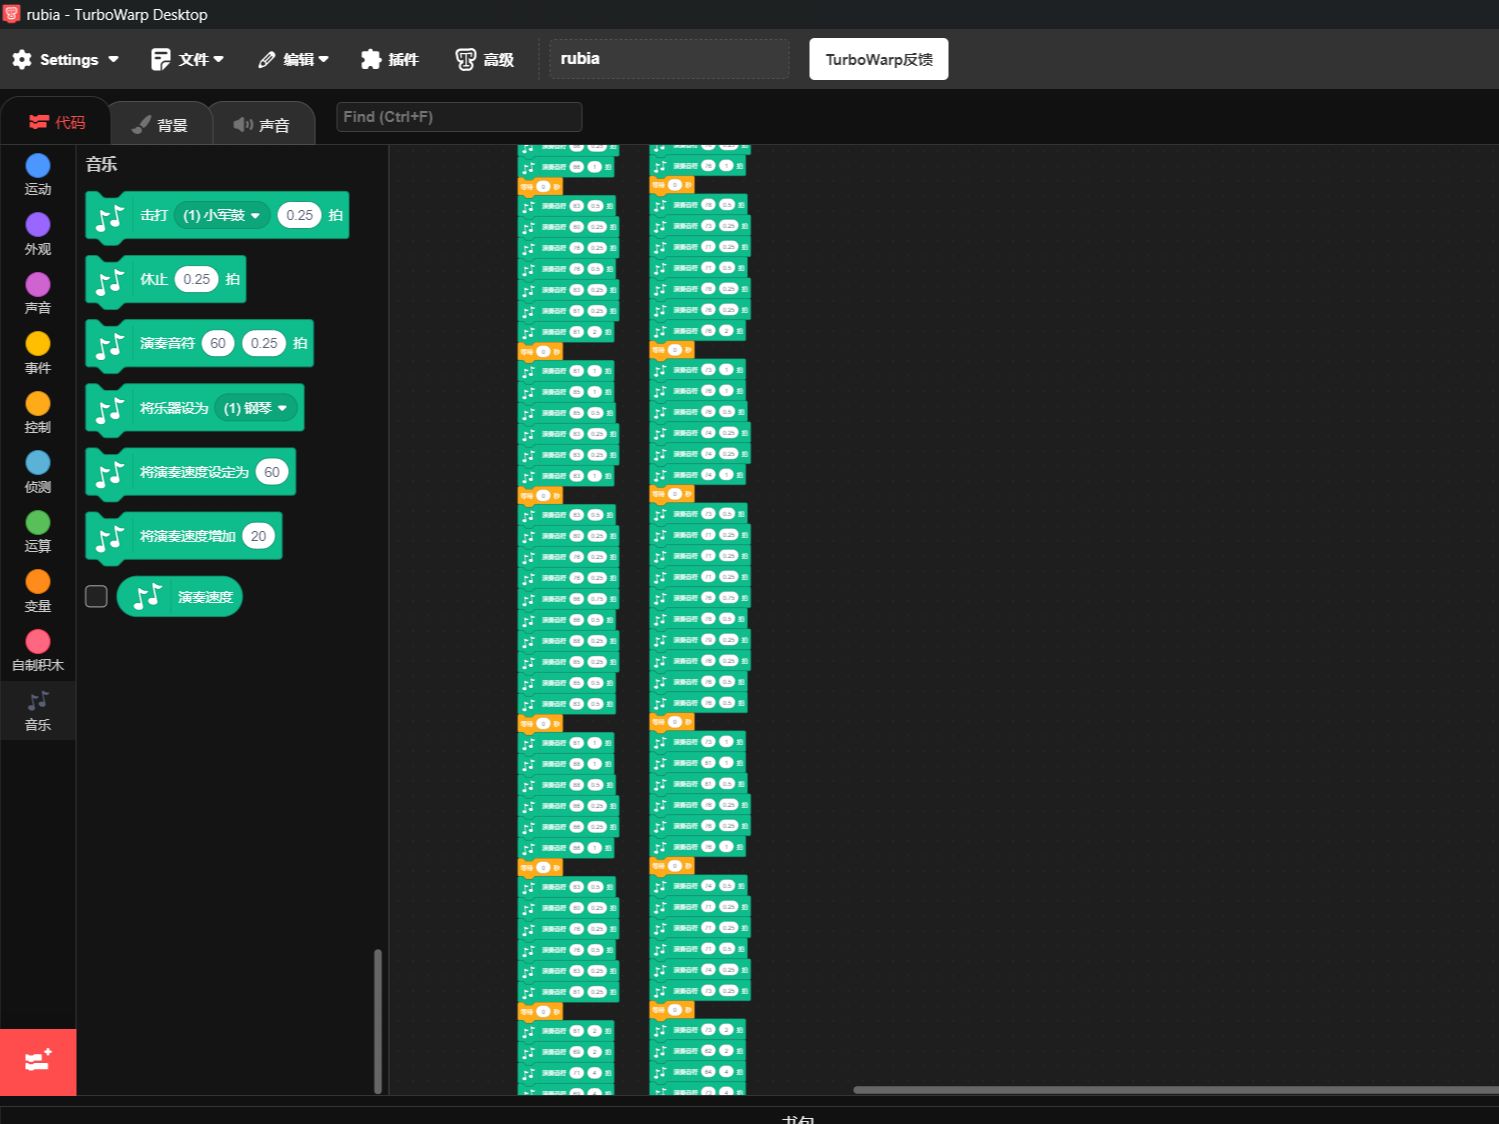Open the 文件 menu
This screenshot has width=1499, height=1124.
click(x=188, y=59)
